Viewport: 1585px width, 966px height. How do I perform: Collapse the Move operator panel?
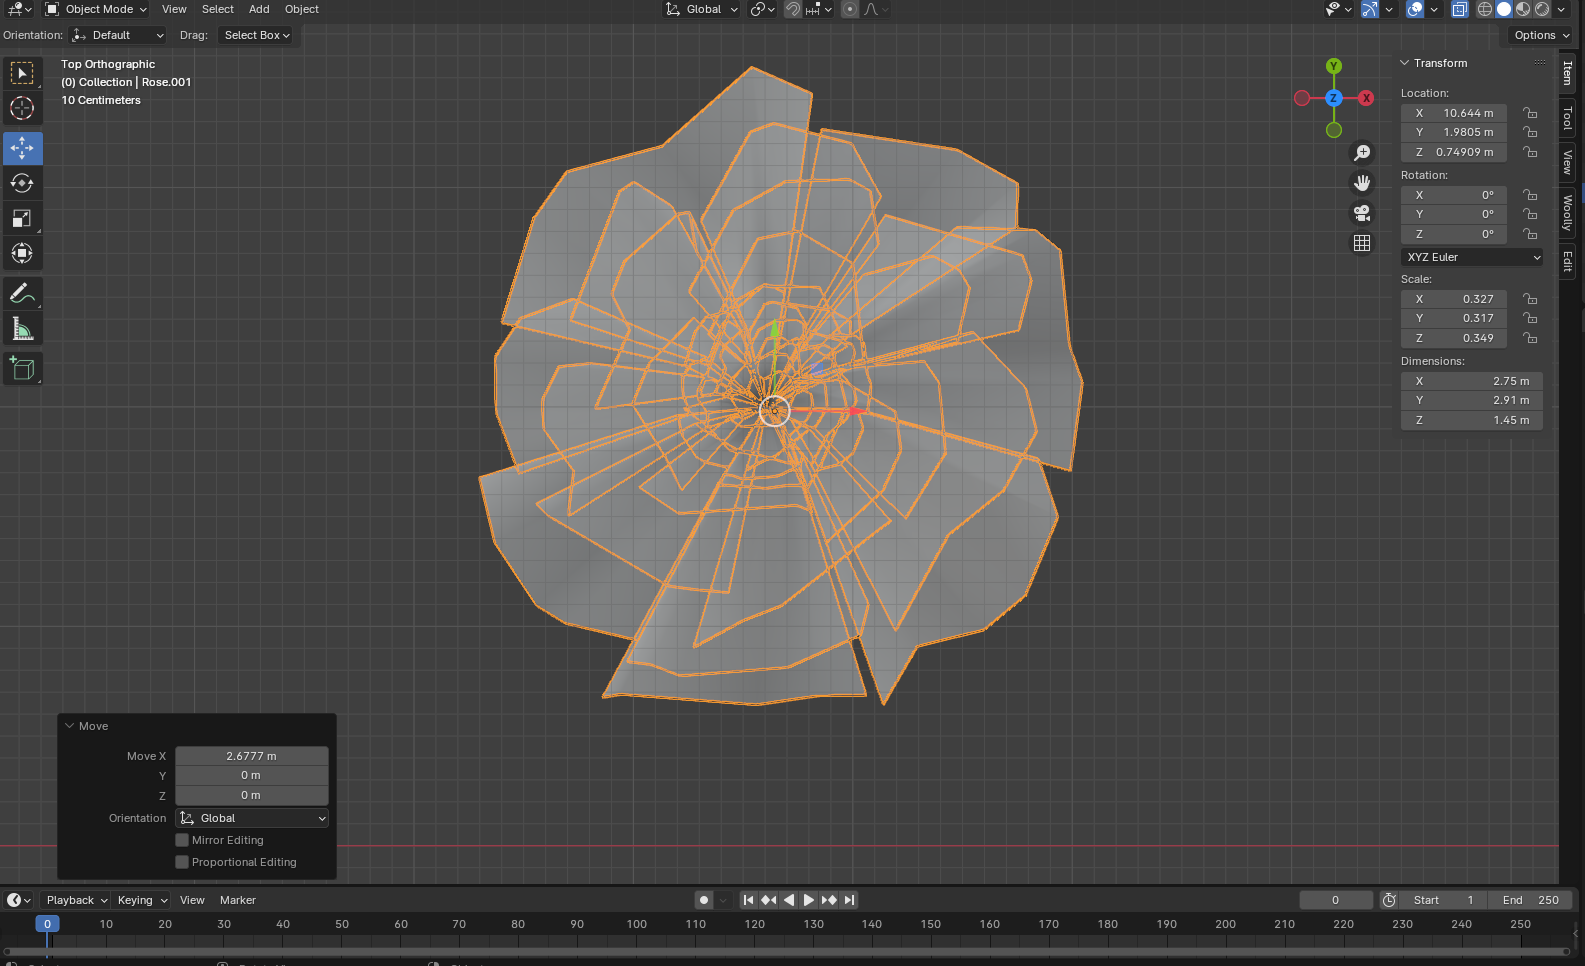[x=70, y=726]
